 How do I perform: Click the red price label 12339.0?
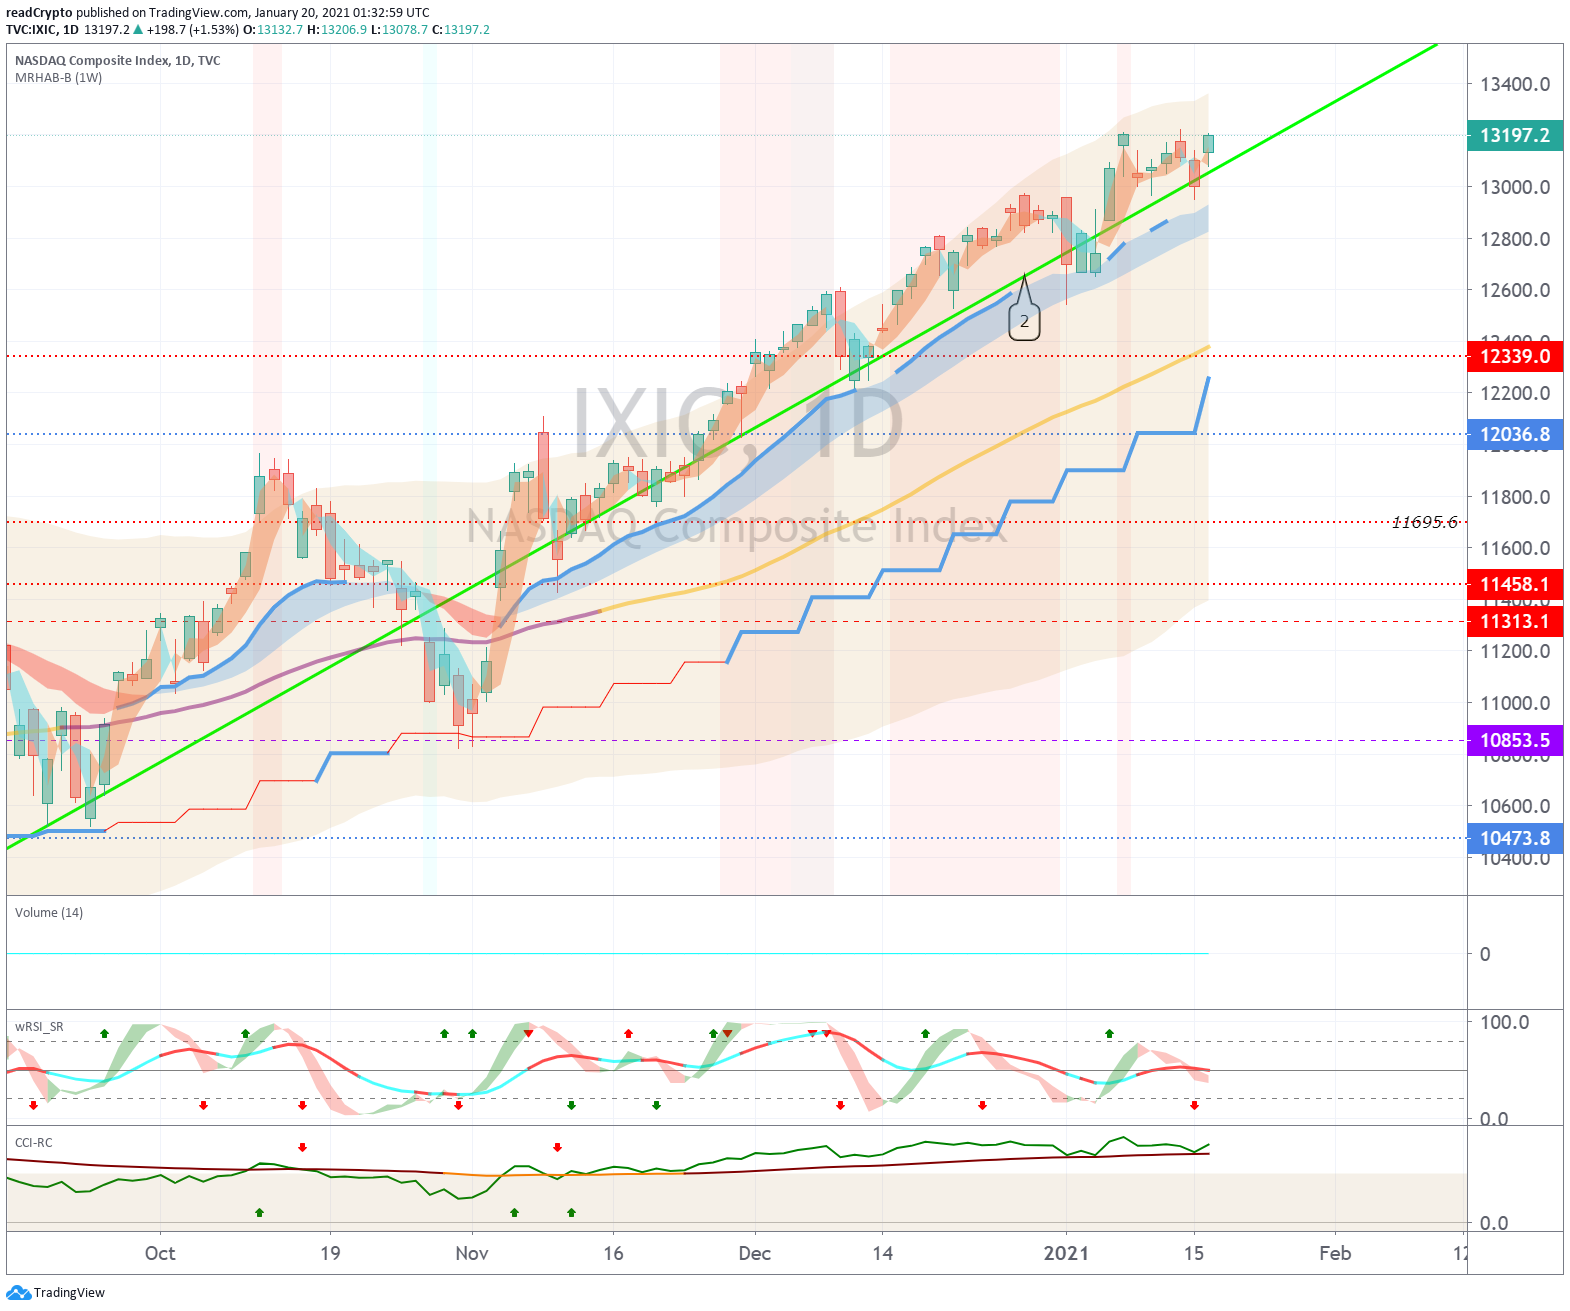(1515, 357)
